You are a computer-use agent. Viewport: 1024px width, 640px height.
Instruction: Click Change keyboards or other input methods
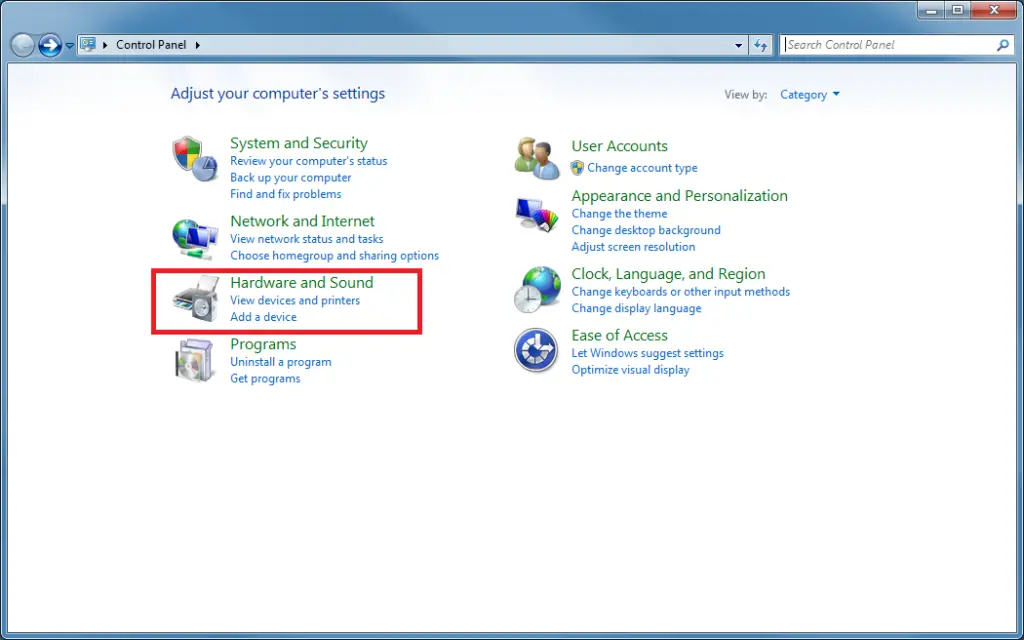tap(680, 292)
